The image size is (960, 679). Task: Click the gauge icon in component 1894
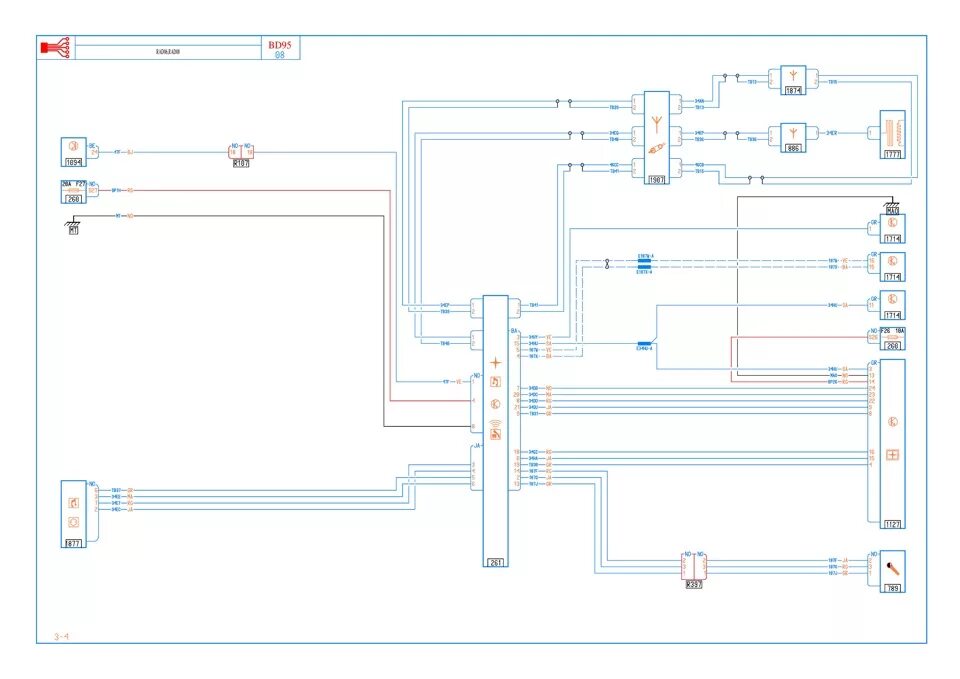tap(73, 147)
